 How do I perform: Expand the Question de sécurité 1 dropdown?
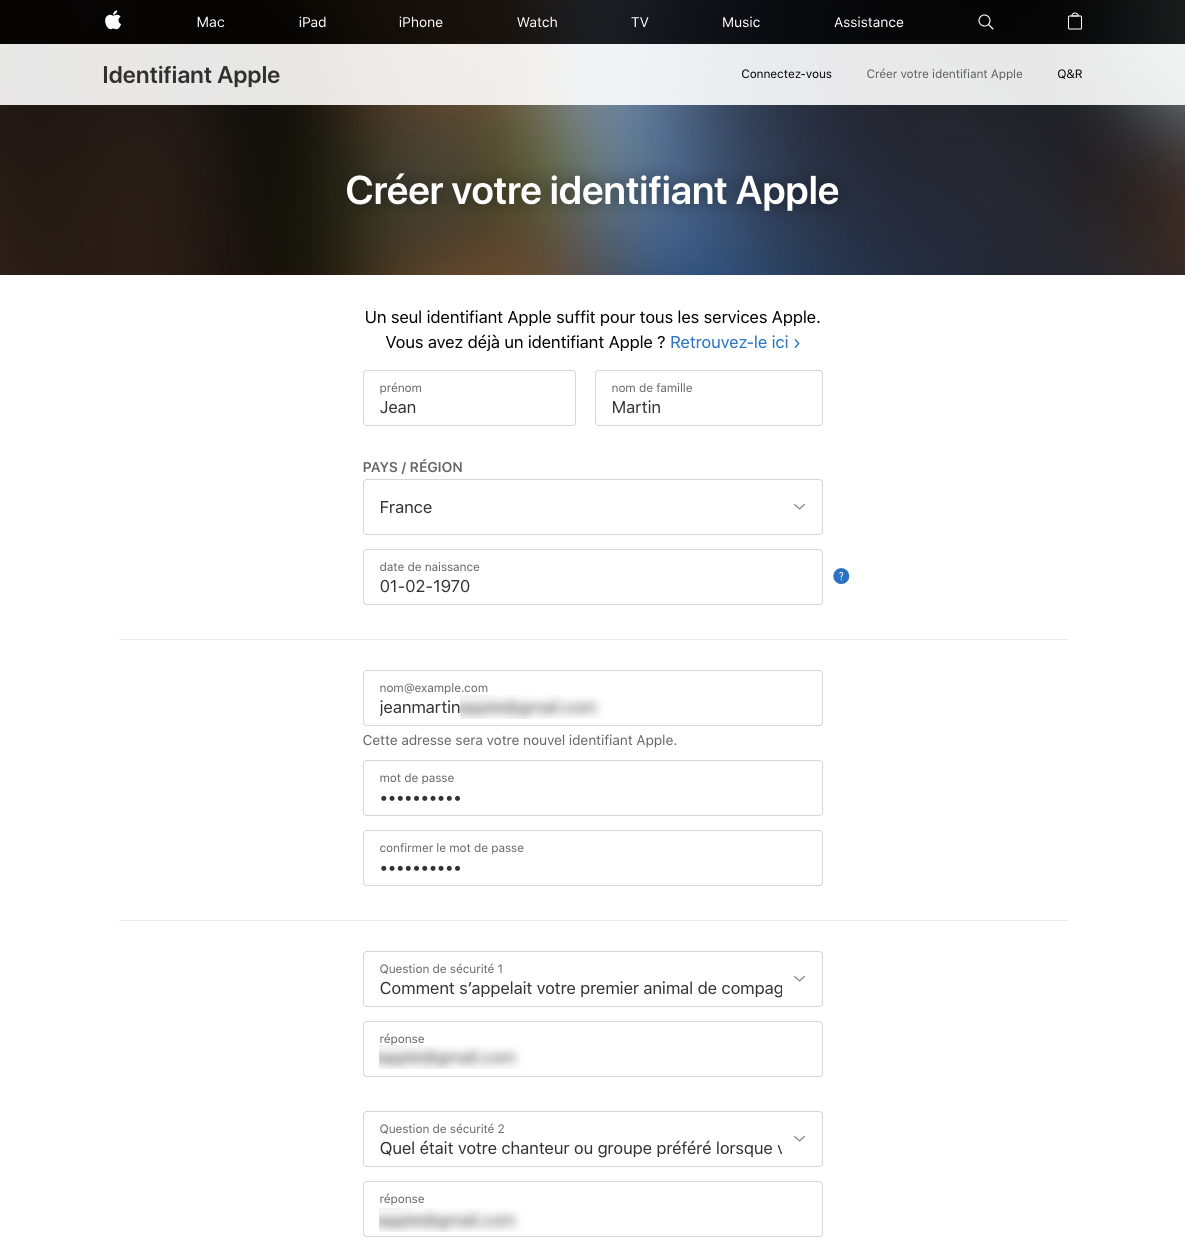592,979
